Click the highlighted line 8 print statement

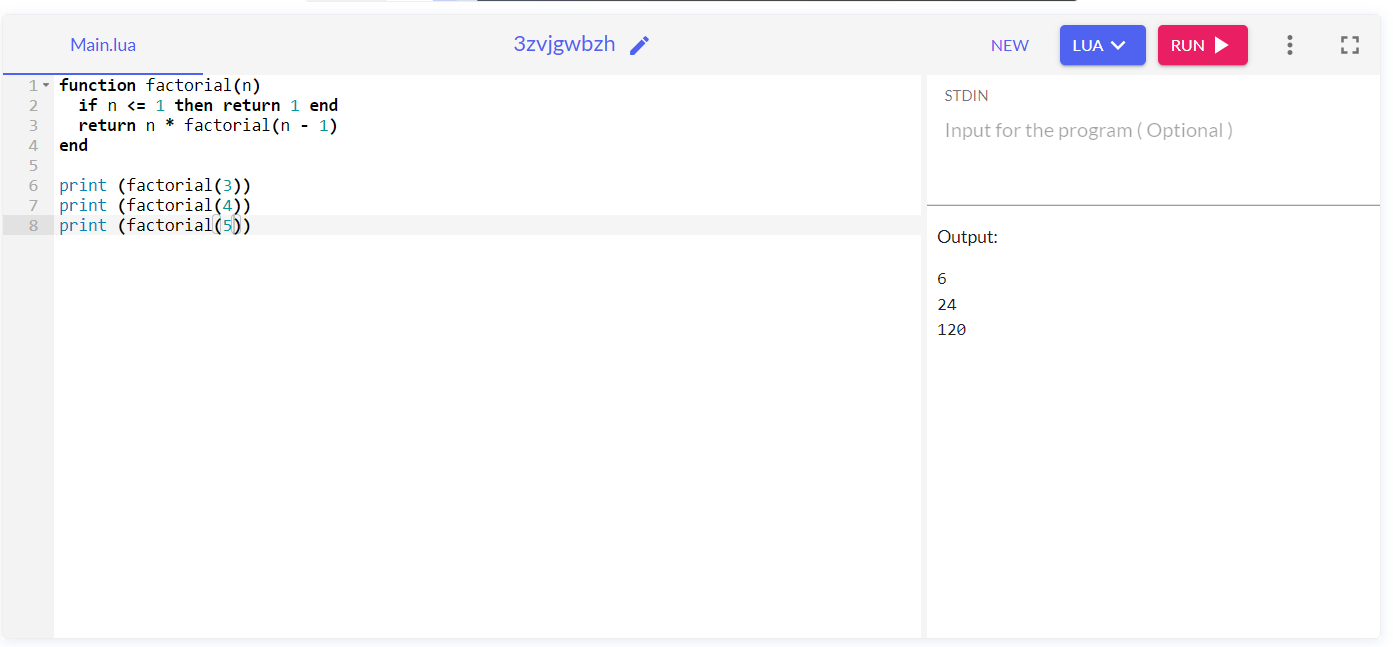click(x=155, y=224)
